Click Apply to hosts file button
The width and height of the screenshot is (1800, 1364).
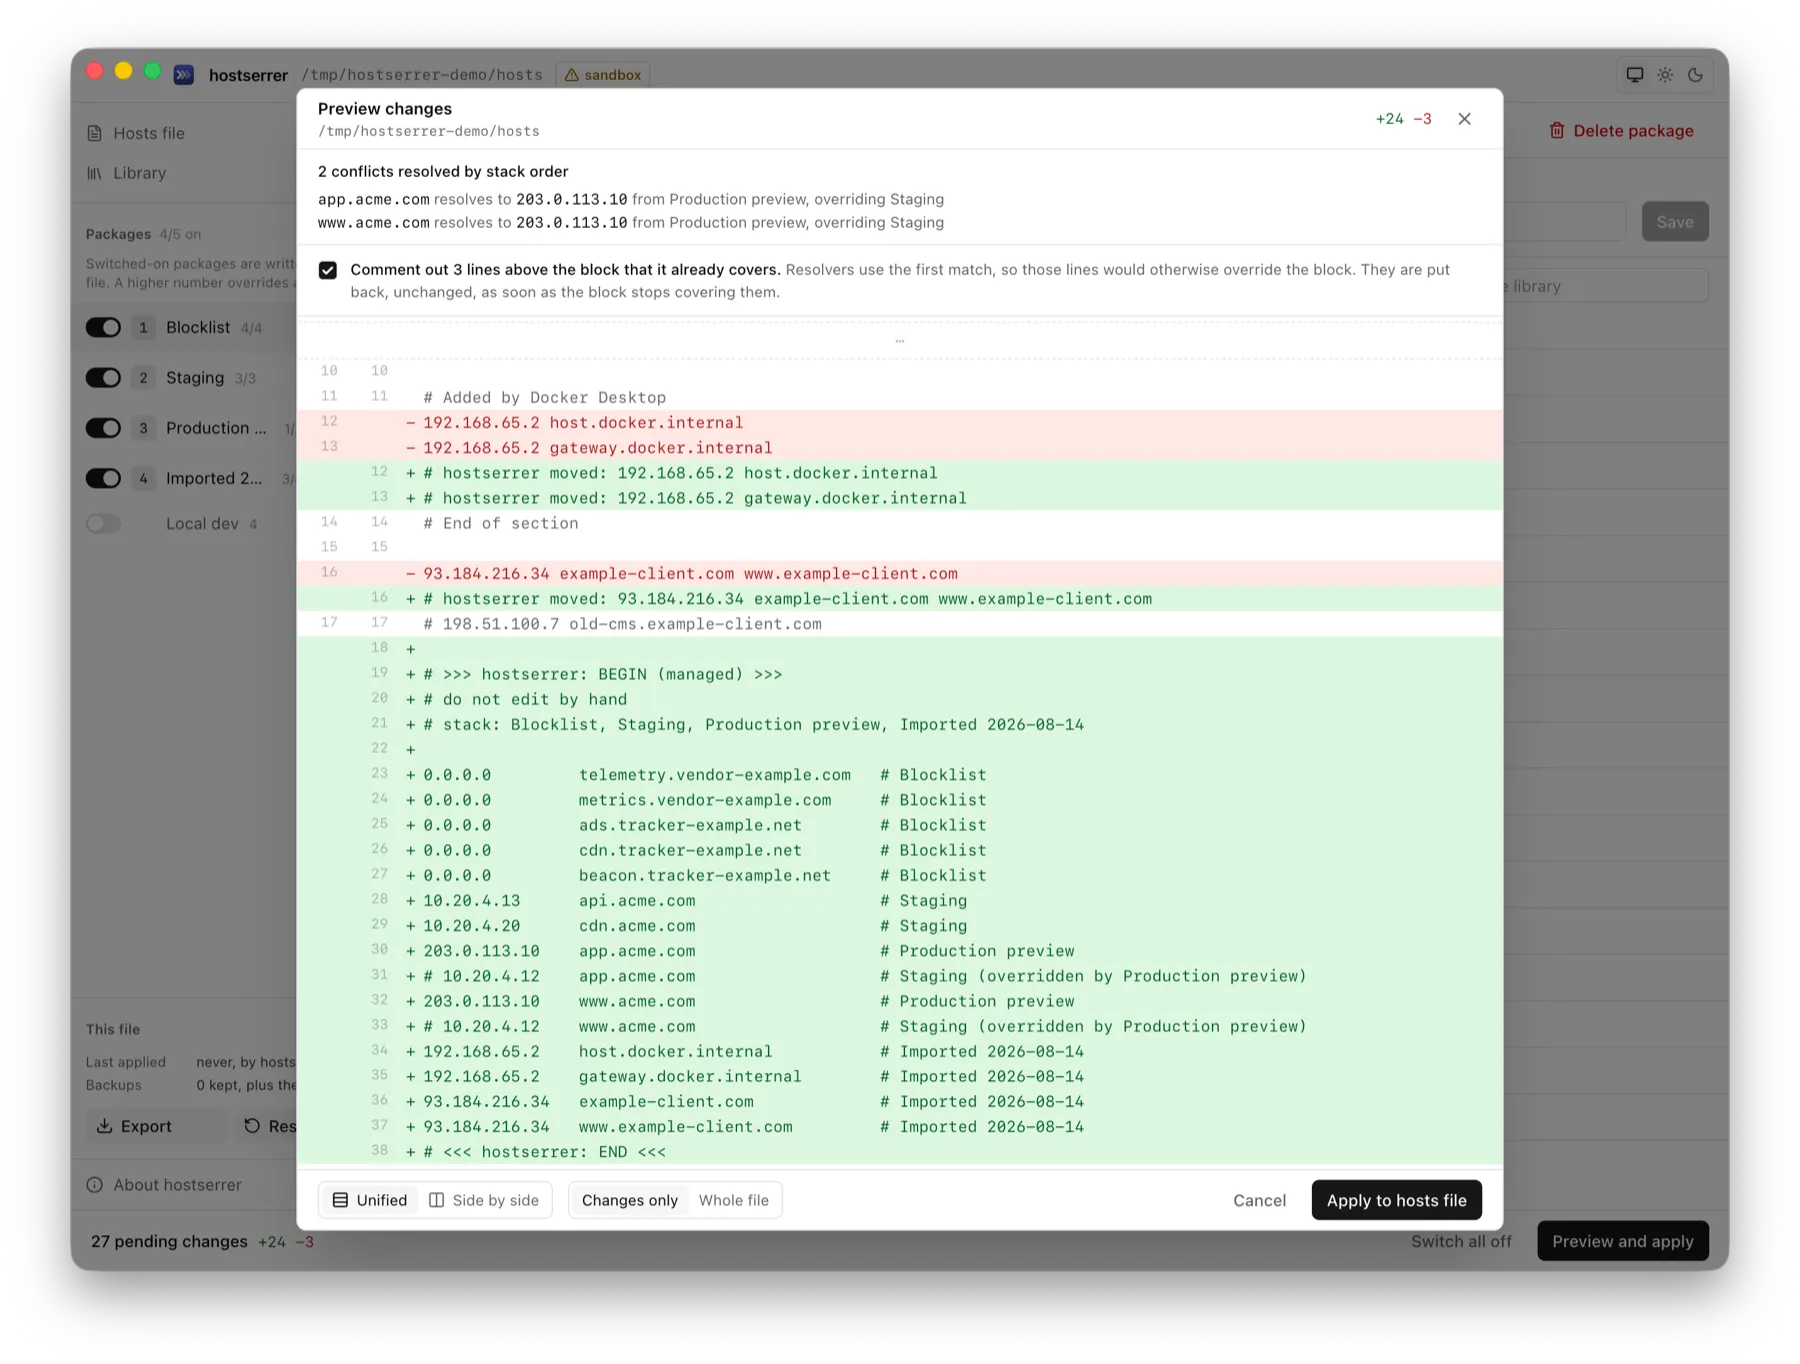[x=1396, y=1200]
